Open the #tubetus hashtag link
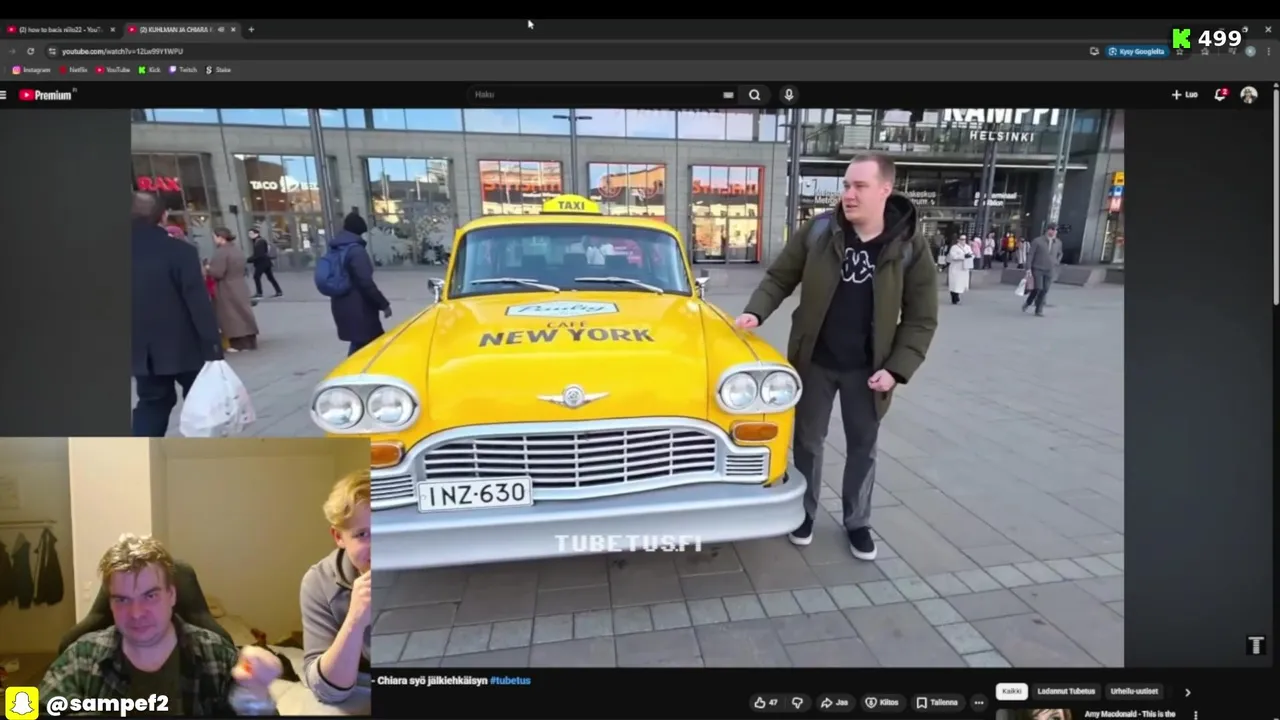Image resolution: width=1280 pixels, height=720 pixels. (510, 681)
